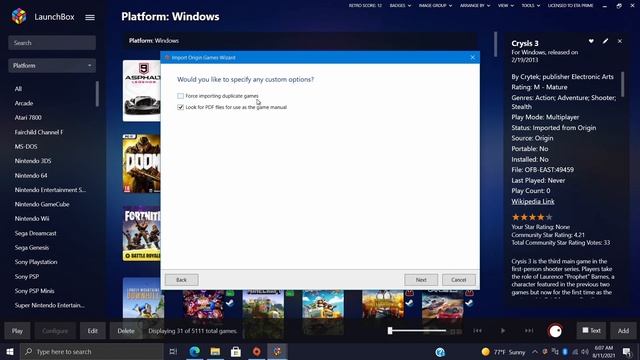Skip to previous music track
The height and width of the screenshot is (360, 640).
(x=478, y=331)
